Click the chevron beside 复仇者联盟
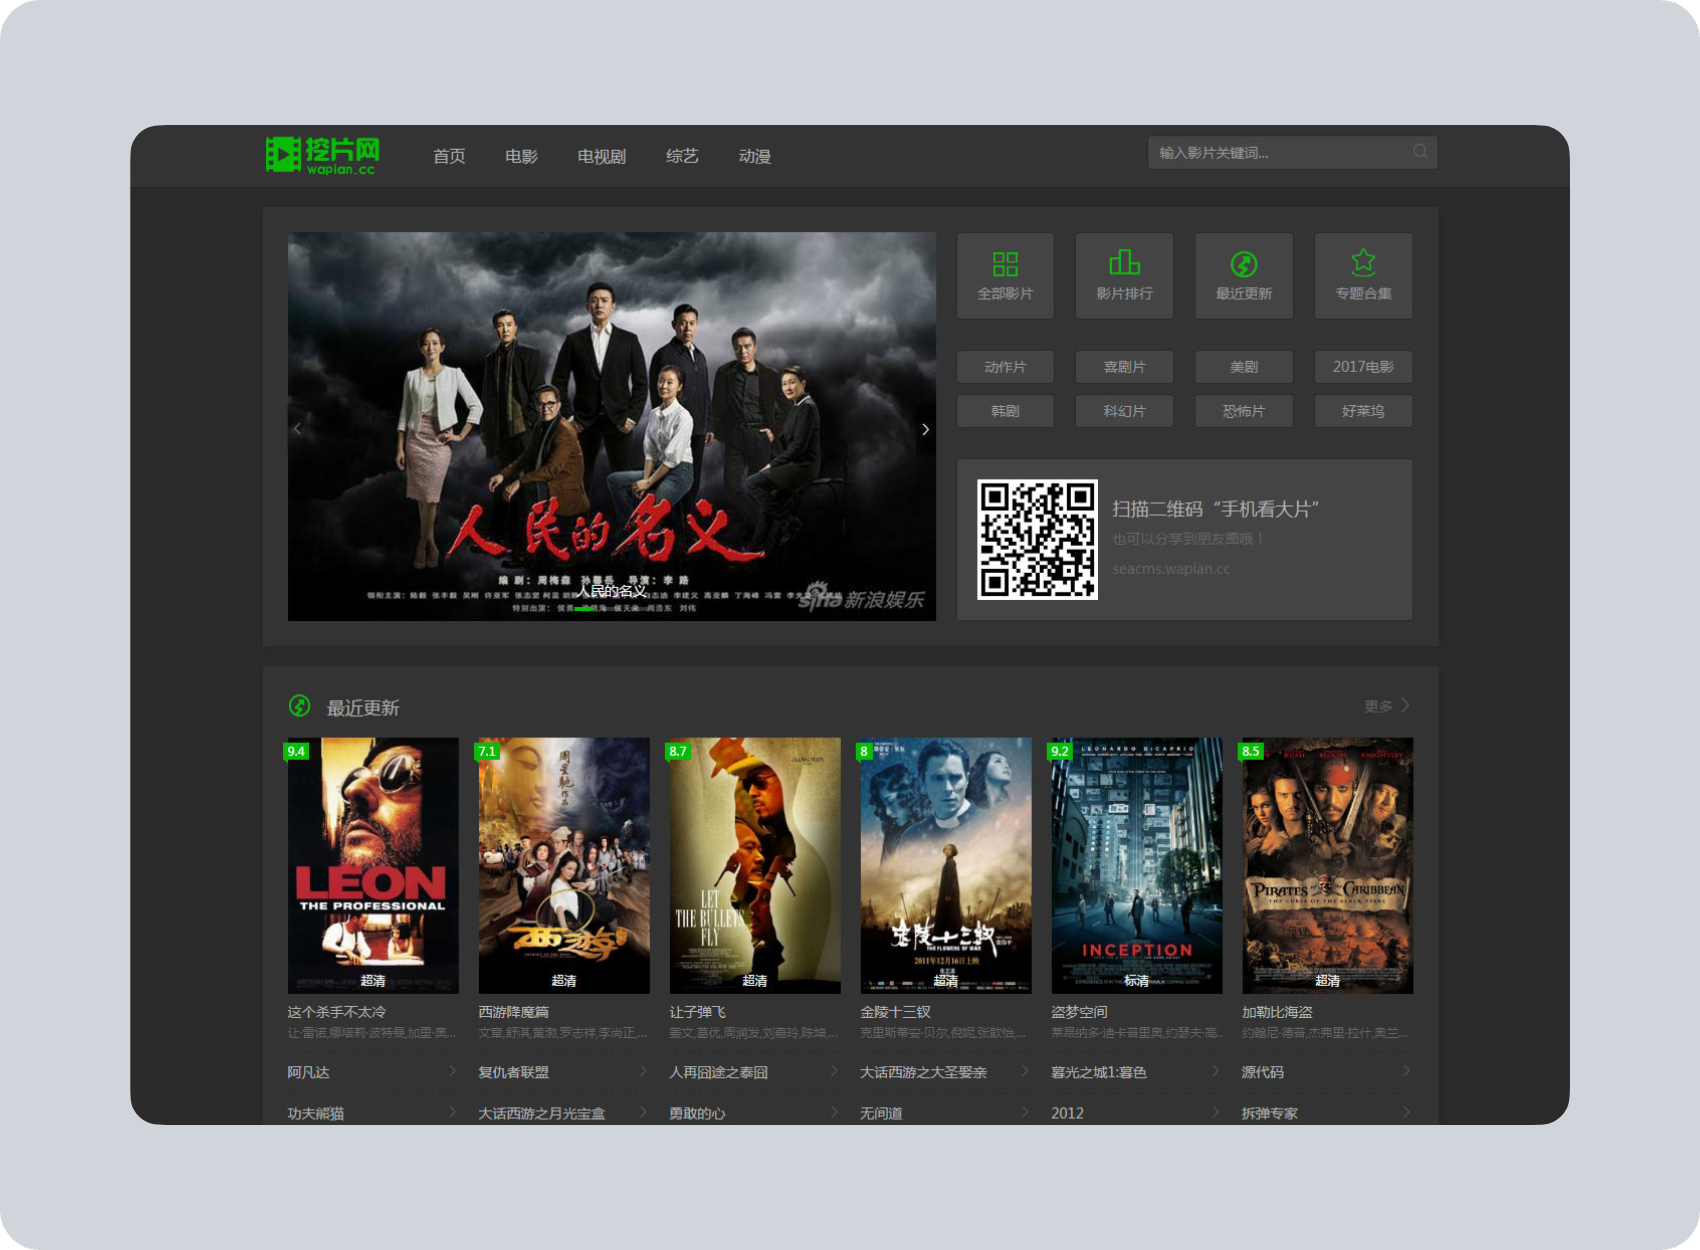 [x=643, y=1071]
